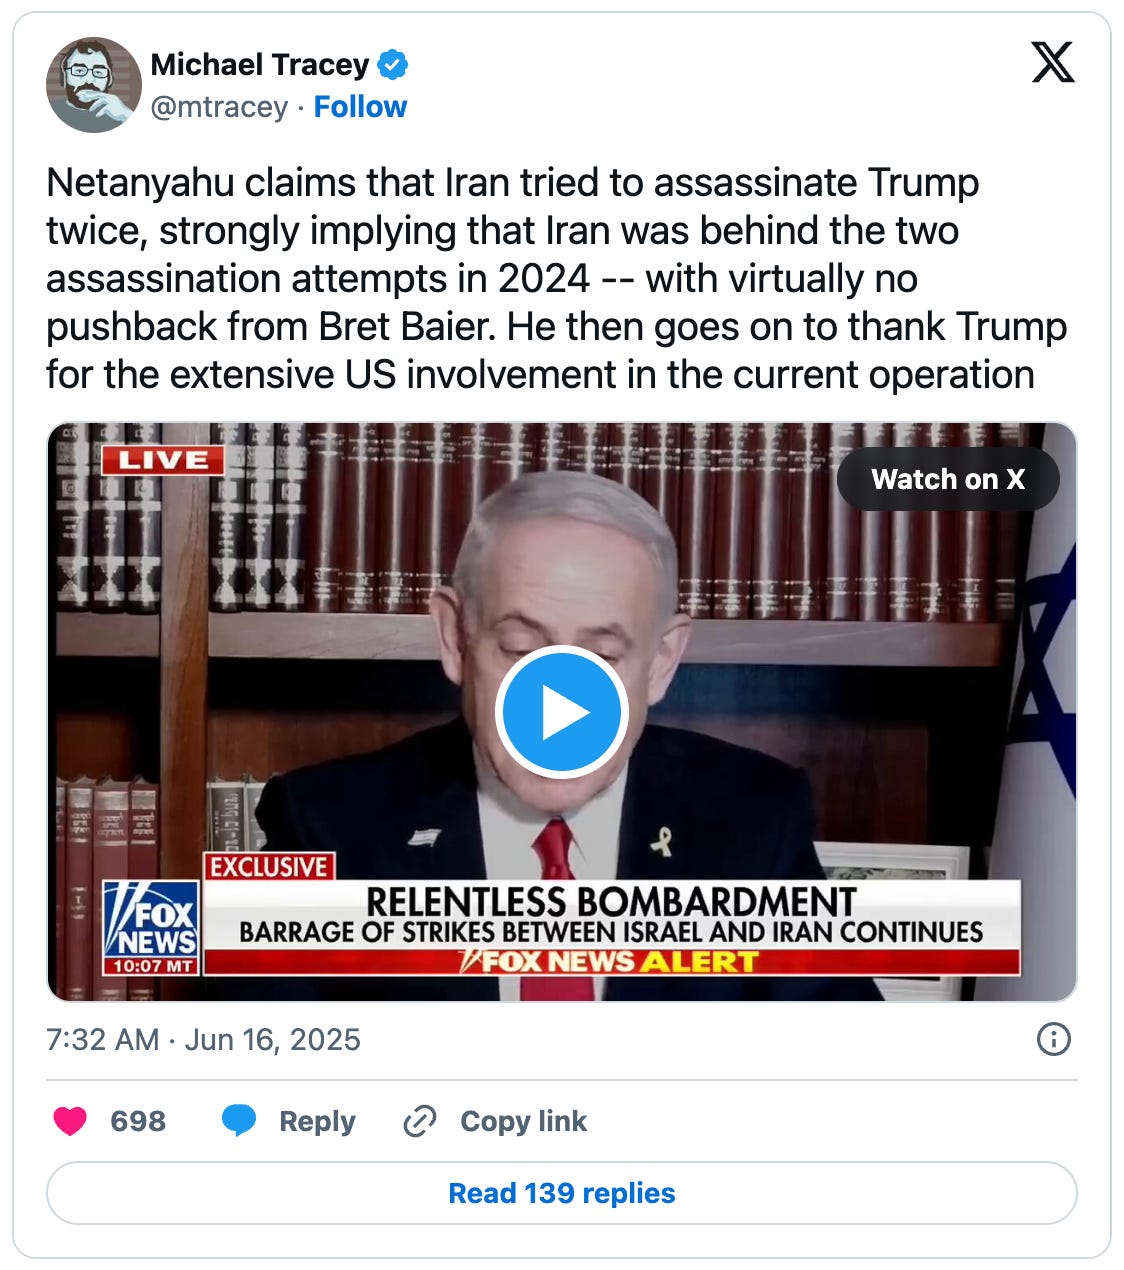The height and width of the screenshot is (1270, 1124).
Task: Click the pink heart like icon
Action: click(x=70, y=1122)
